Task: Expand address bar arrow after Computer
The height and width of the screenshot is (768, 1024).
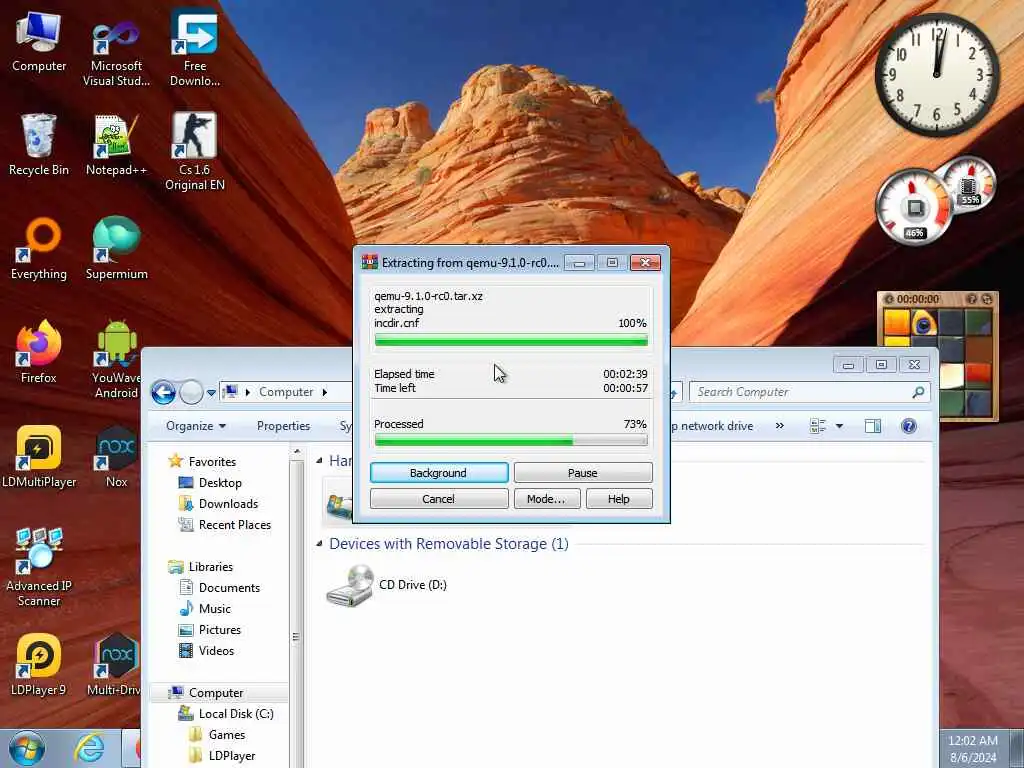Action: point(325,392)
